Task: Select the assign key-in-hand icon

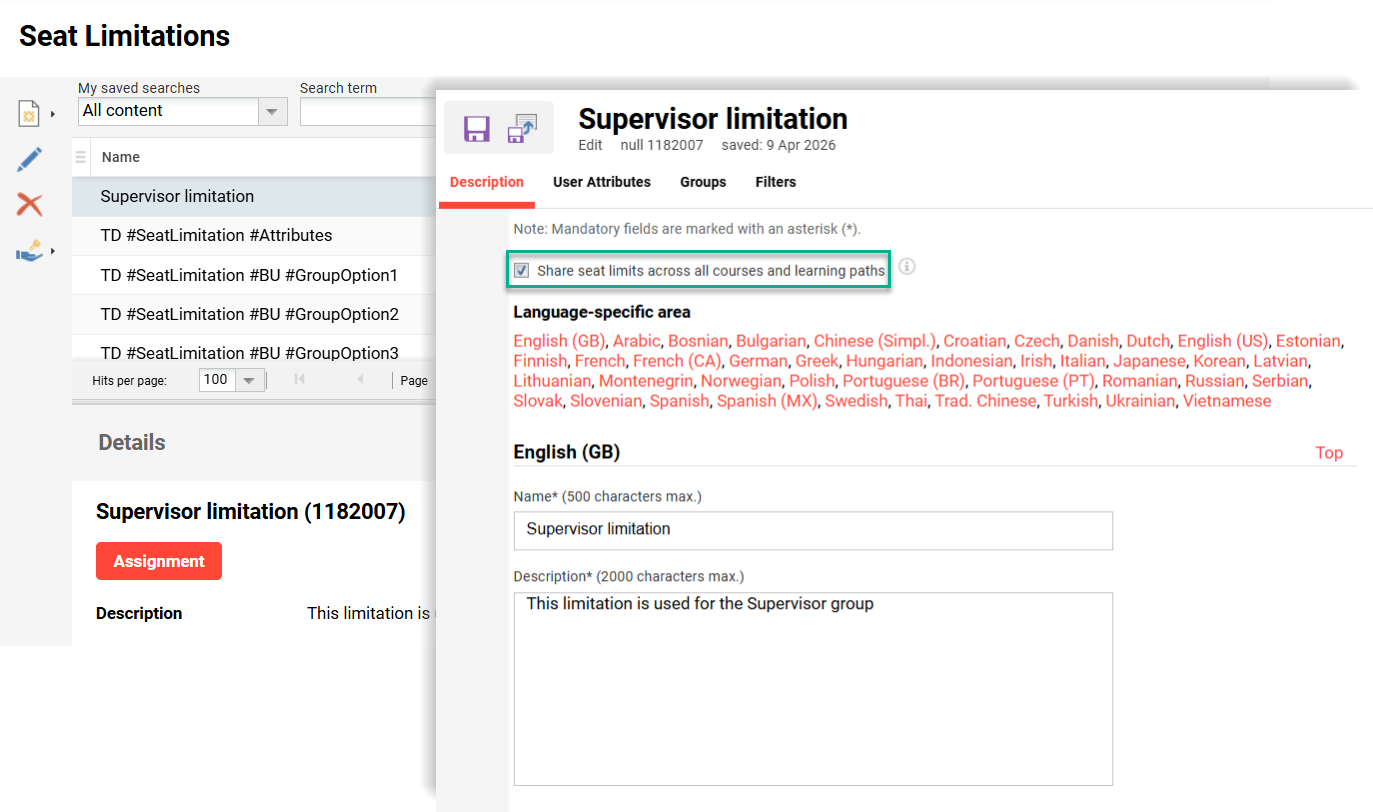Action: (29, 250)
